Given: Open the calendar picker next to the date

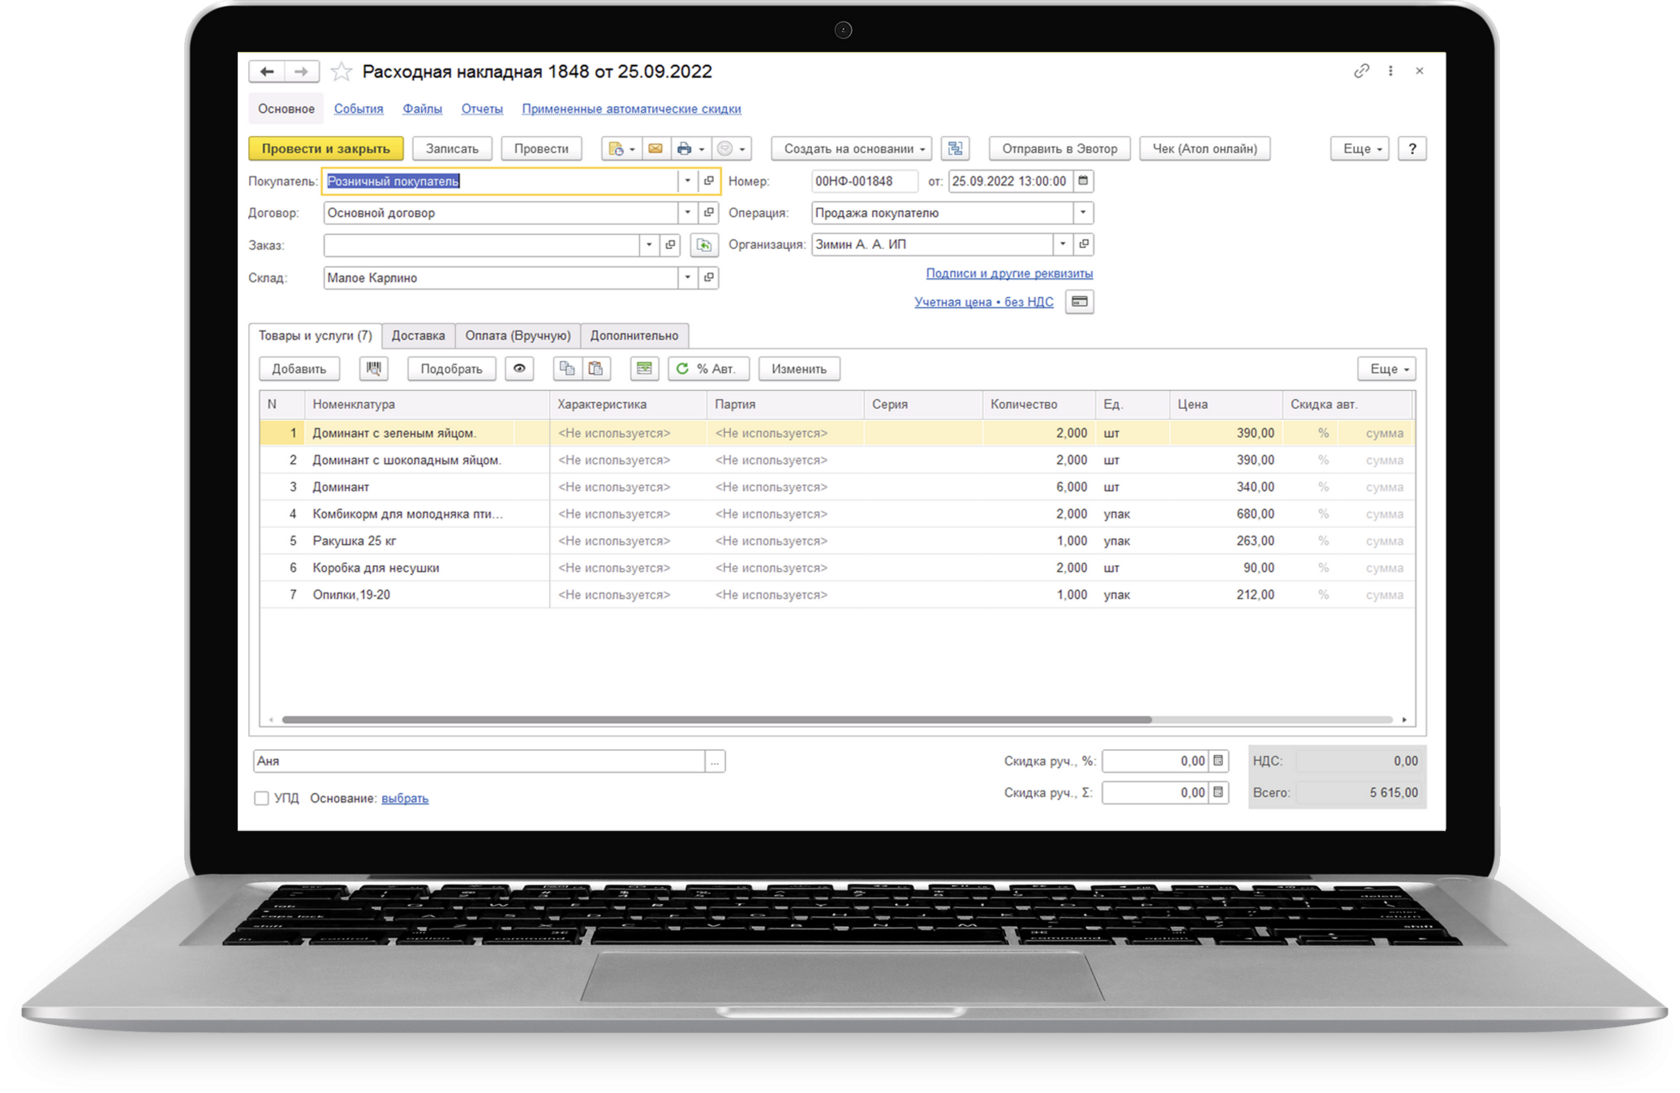Looking at the screenshot, I should (1083, 181).
